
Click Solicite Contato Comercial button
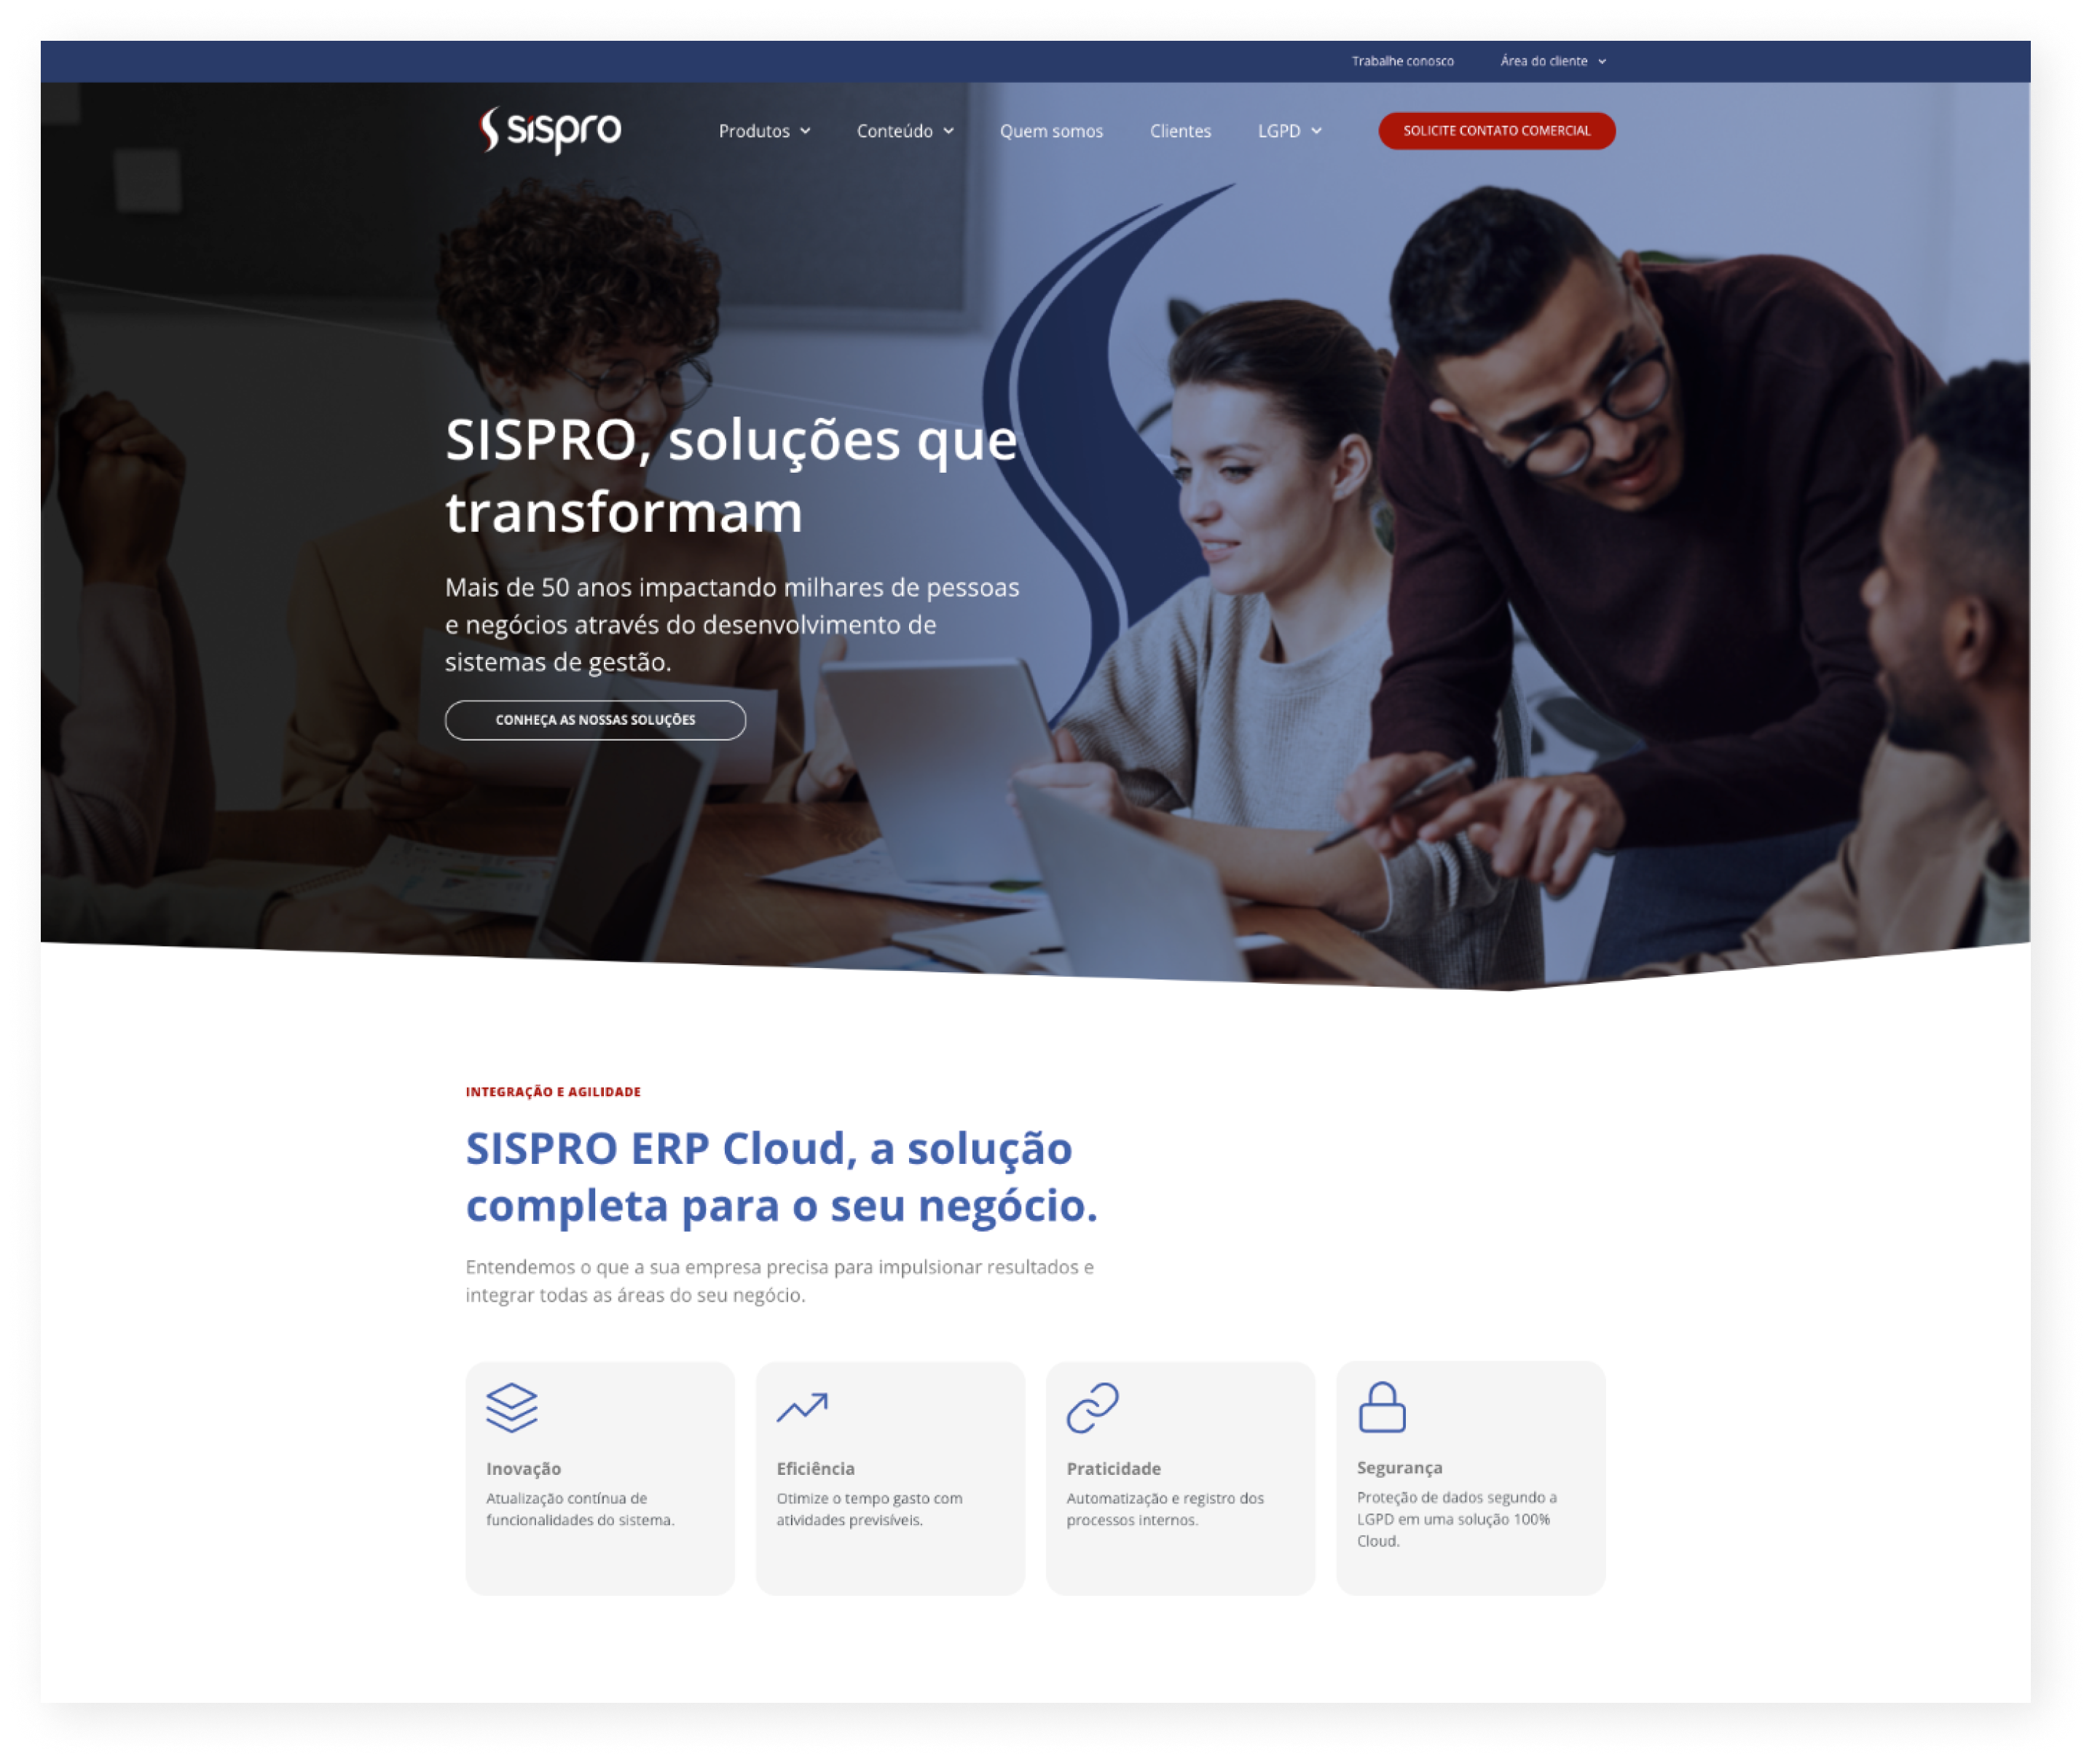pyautogui.click(x=1497, y=131)
